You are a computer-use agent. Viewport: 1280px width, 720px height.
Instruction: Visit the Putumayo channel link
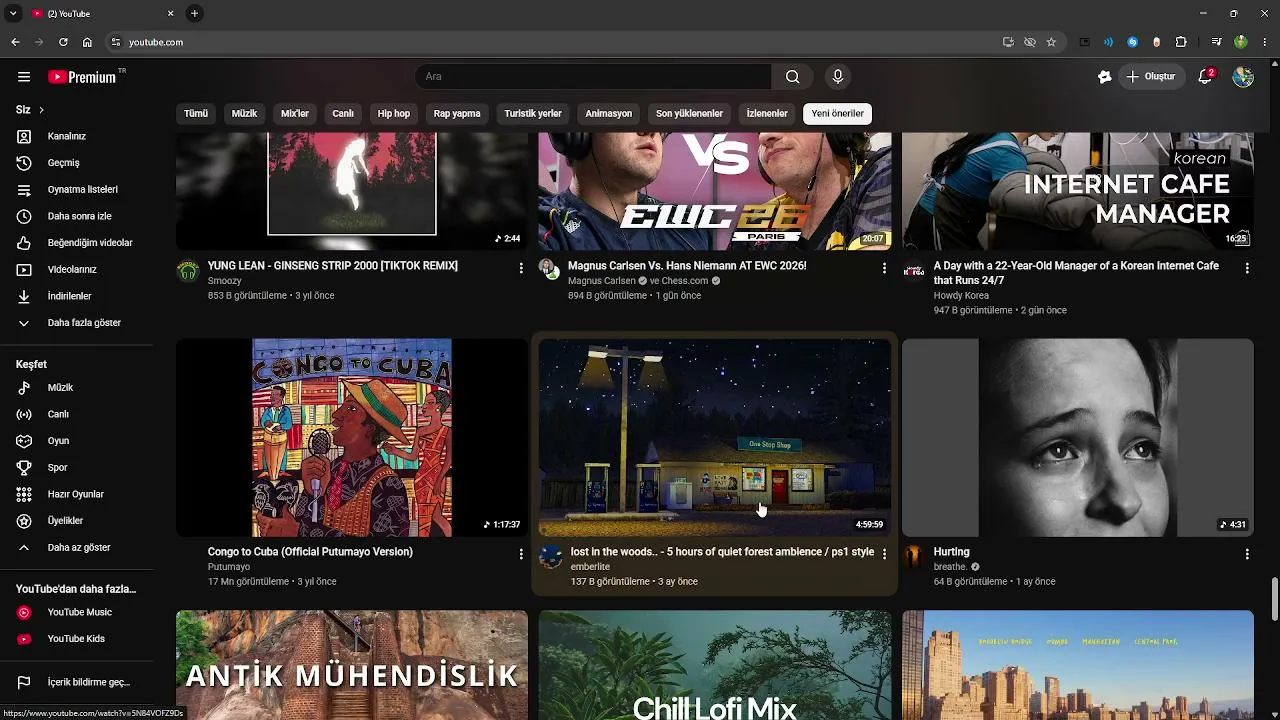(x=229, y=567)
